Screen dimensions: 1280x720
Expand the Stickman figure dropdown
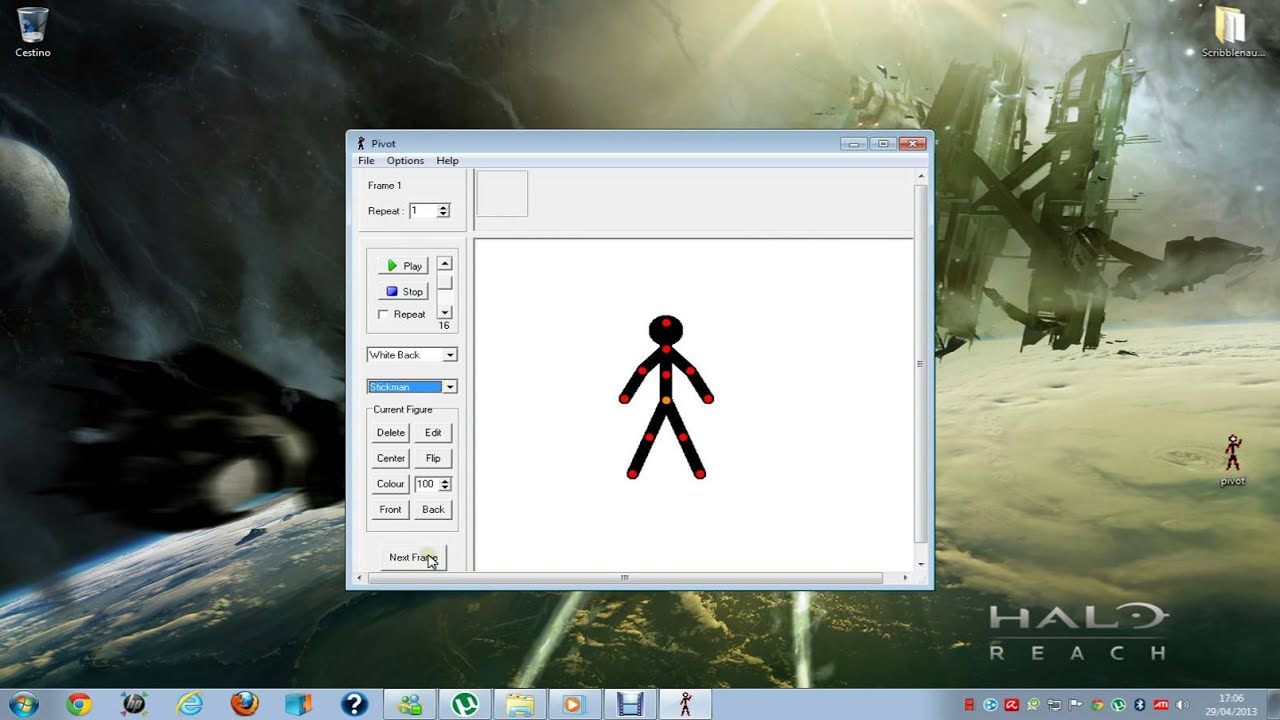coord(450,387)
